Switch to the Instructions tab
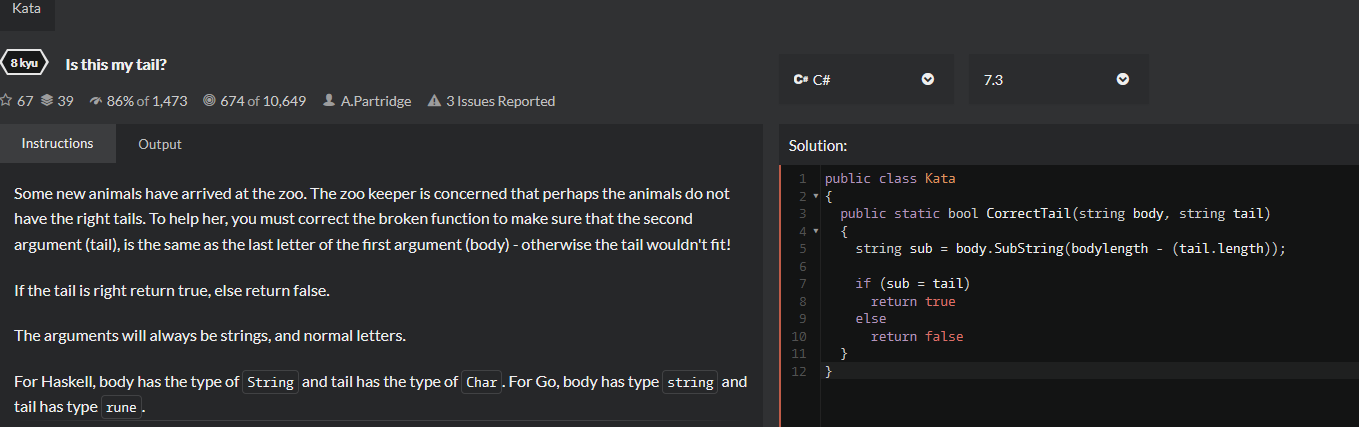Image resolution: width=1359 pixels, height=427 pixels. [x=58, y=143]
